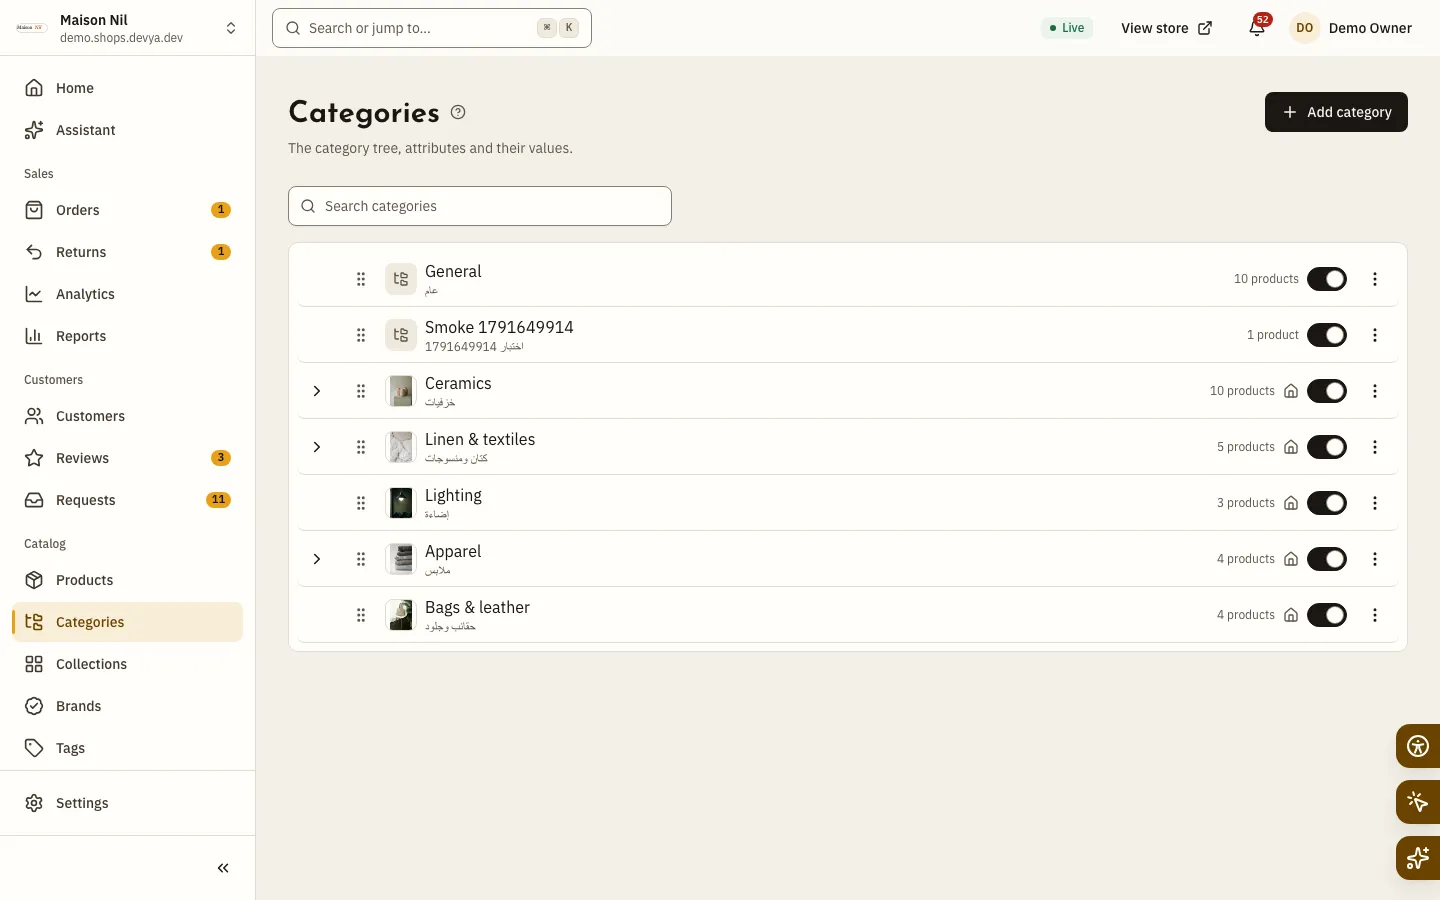Open more options for Bags & leather category
1440x900 pixels.
coord(1375,615)
